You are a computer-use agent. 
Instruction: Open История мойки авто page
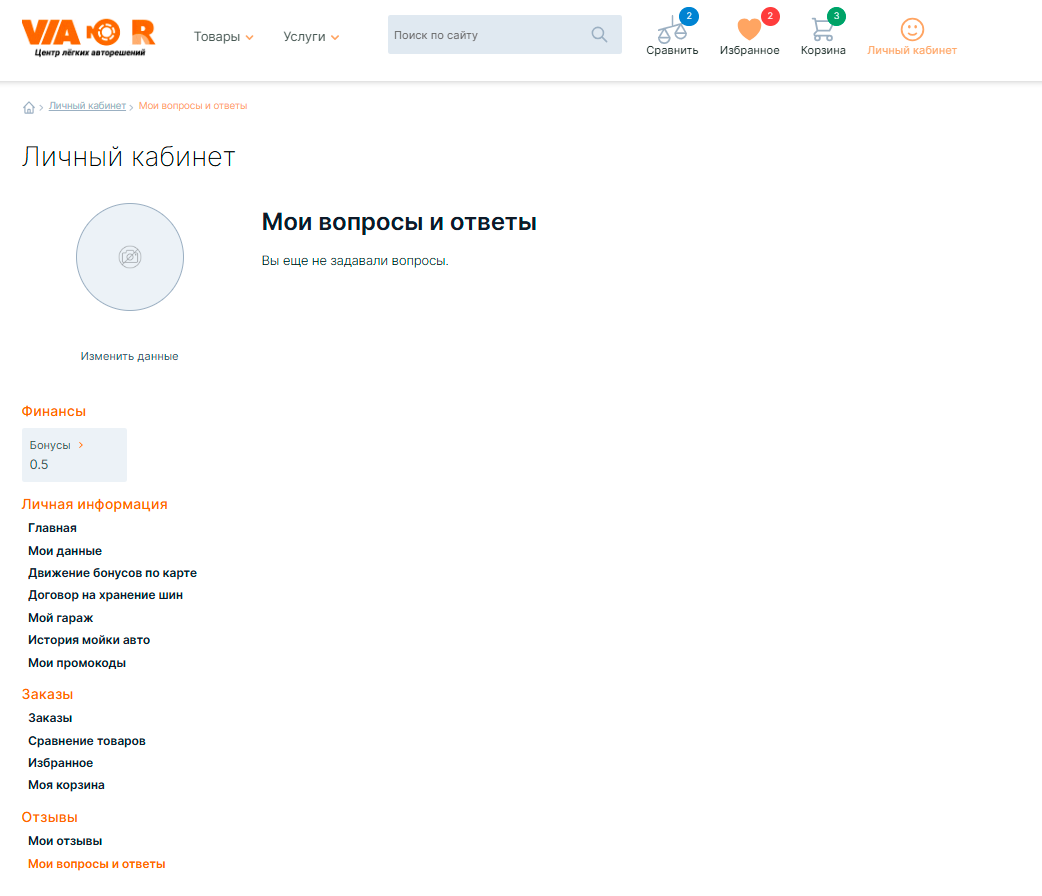(x=89, y=640)
